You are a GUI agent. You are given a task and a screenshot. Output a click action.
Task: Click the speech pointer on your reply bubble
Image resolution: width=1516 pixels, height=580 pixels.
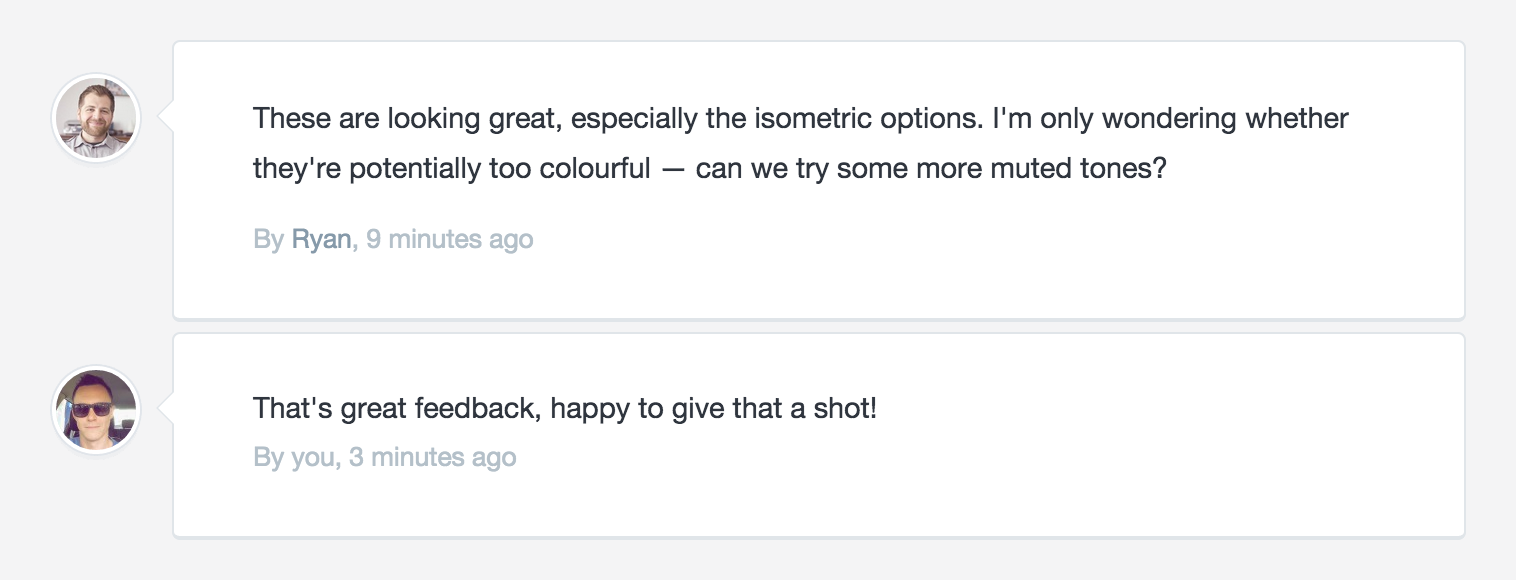(166, 408)
